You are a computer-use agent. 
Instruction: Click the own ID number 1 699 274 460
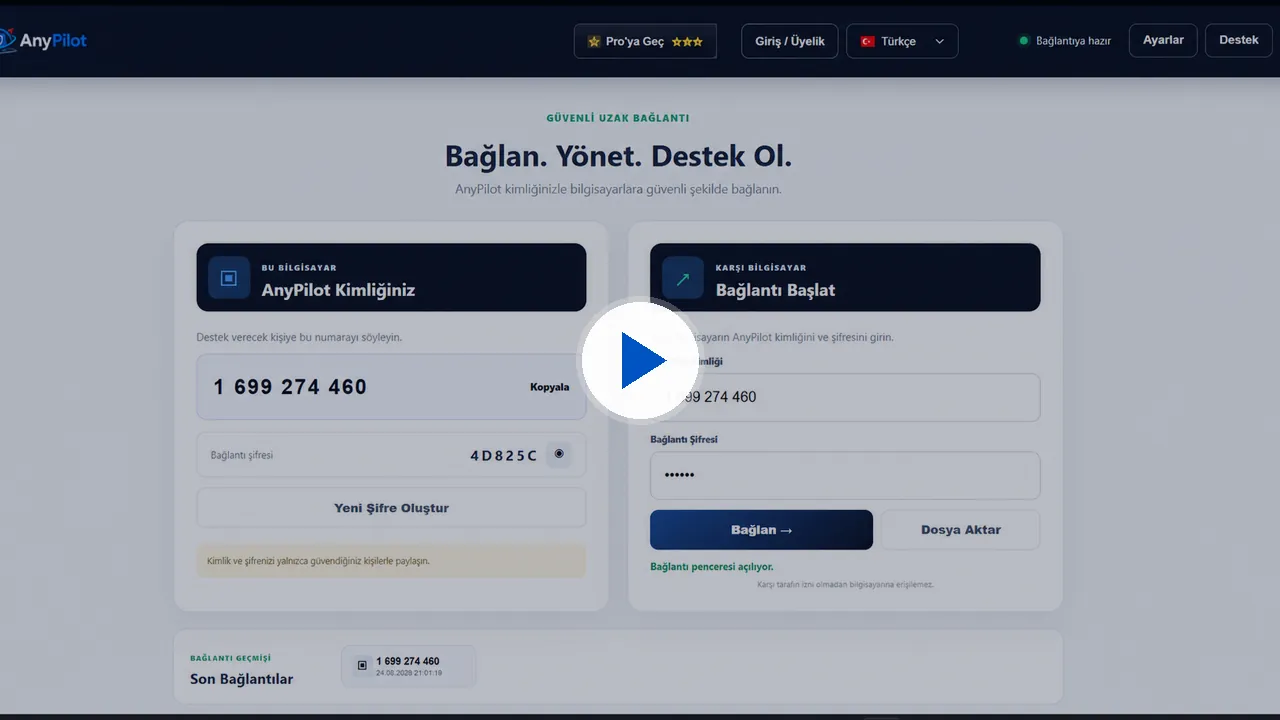tap(290, 387)
